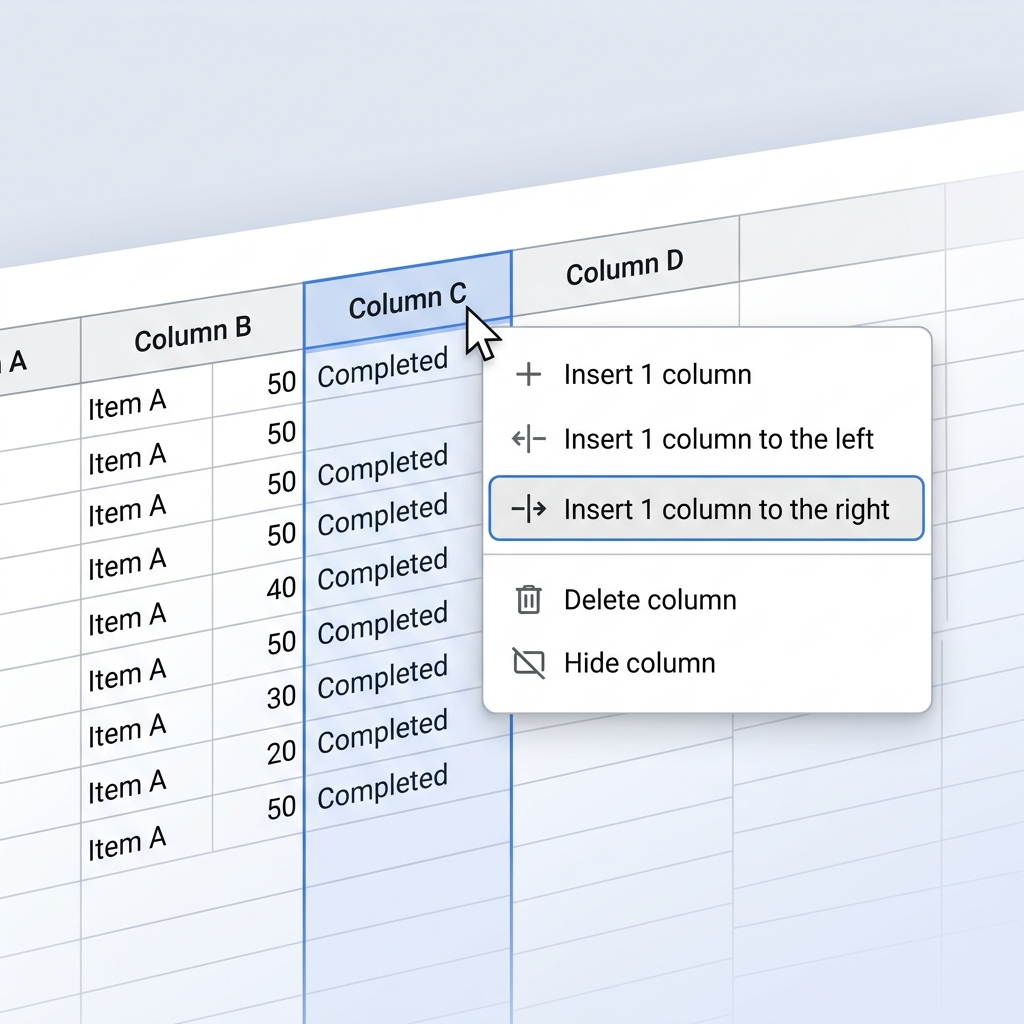Image resolution: width=1024 pixels, height=1024 pixels.
Task: Click the trash can delete icon
Action: point(528,600)
